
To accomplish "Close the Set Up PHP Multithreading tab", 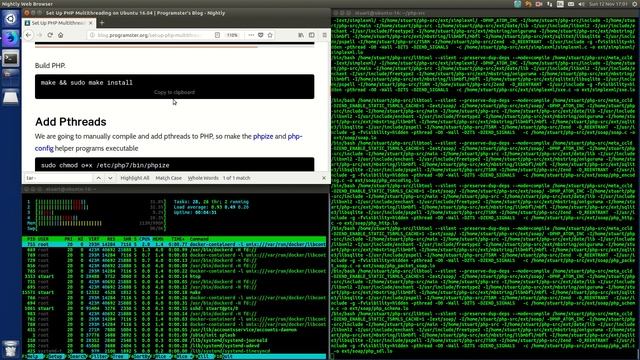I will 91,23.
